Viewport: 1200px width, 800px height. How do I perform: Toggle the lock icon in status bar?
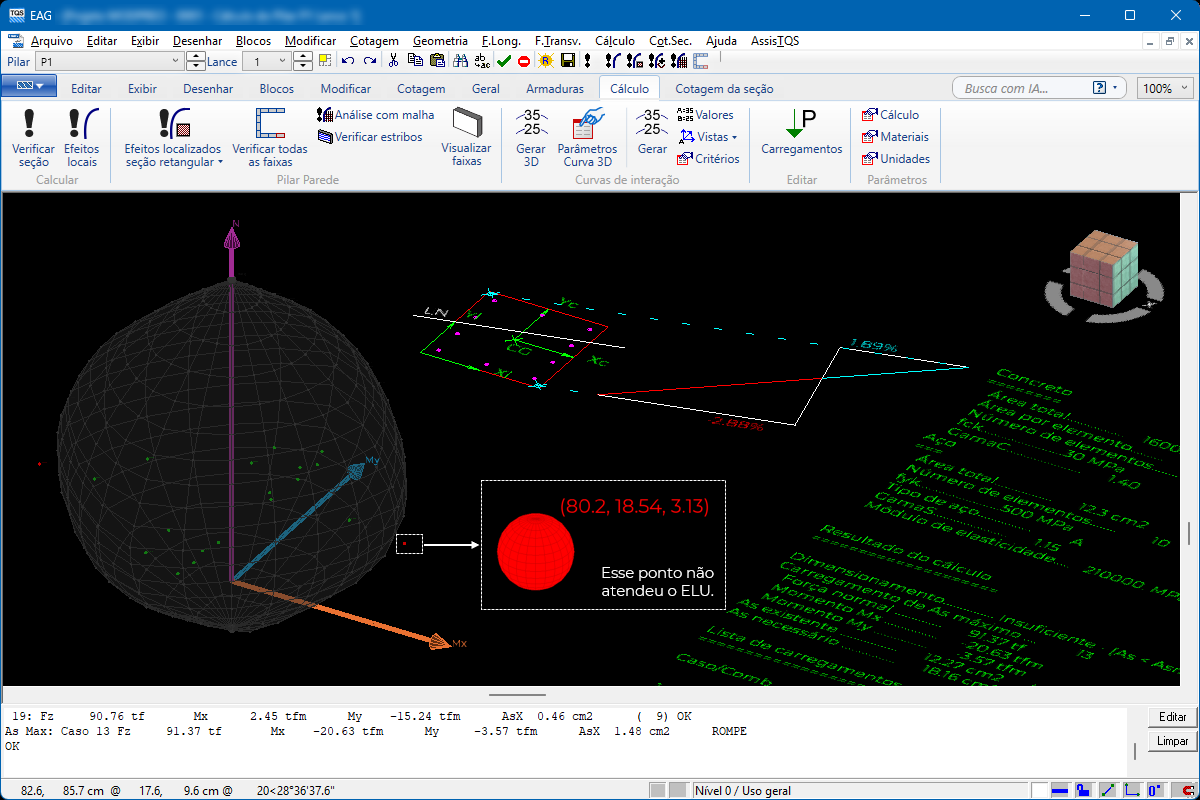[x=1083, y=790]
